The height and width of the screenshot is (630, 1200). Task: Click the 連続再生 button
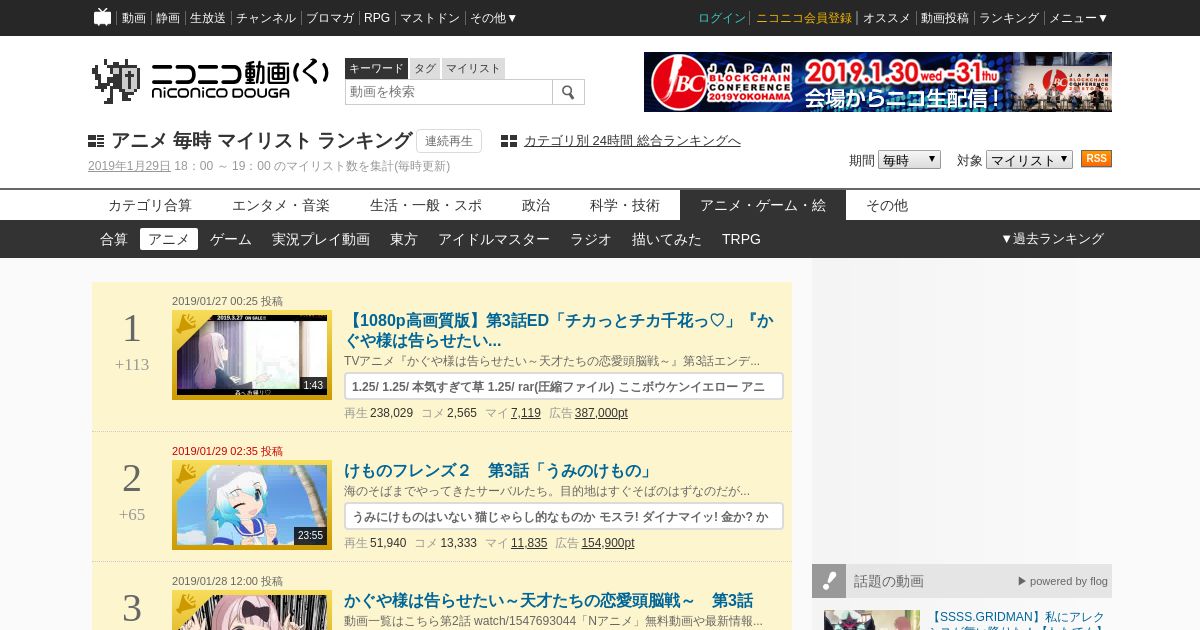pyautogui.click(x=449, y=141)
